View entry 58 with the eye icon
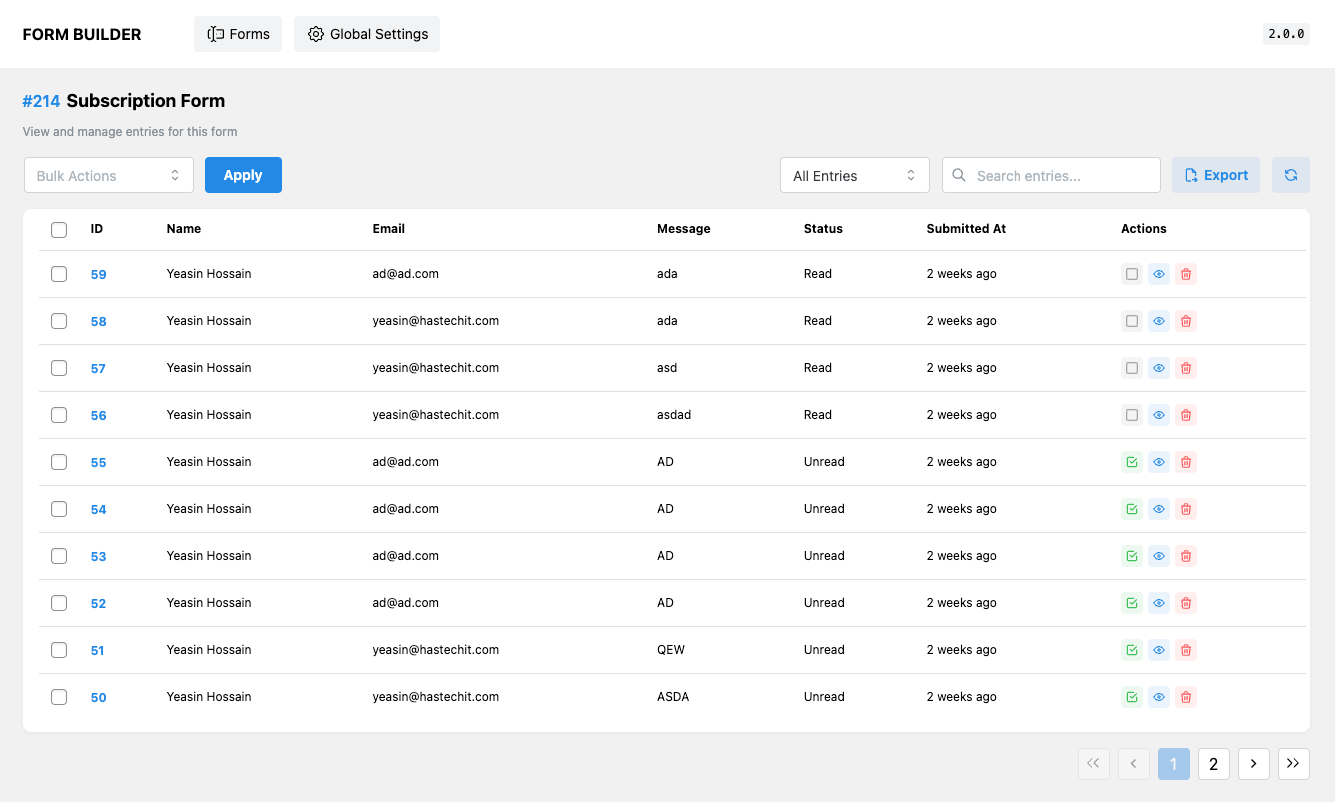Image resolution: width=1335 pixels, height=802 pixels. tap(1159, 321)
